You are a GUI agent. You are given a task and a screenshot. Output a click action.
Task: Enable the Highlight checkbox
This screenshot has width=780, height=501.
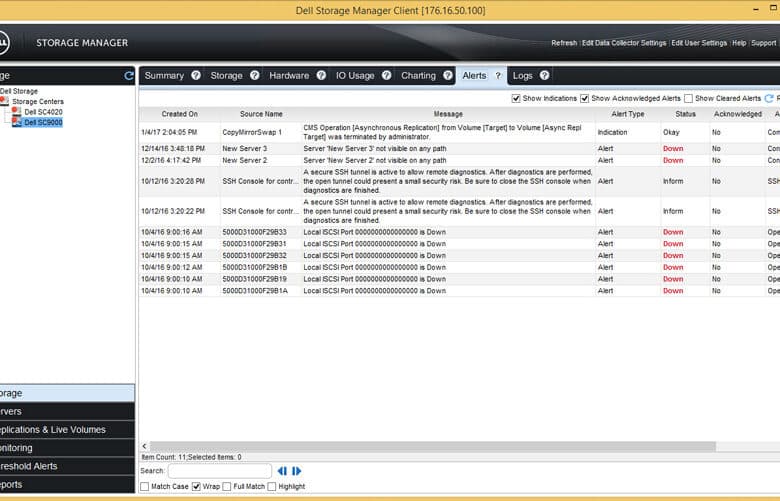coord(272,486)
